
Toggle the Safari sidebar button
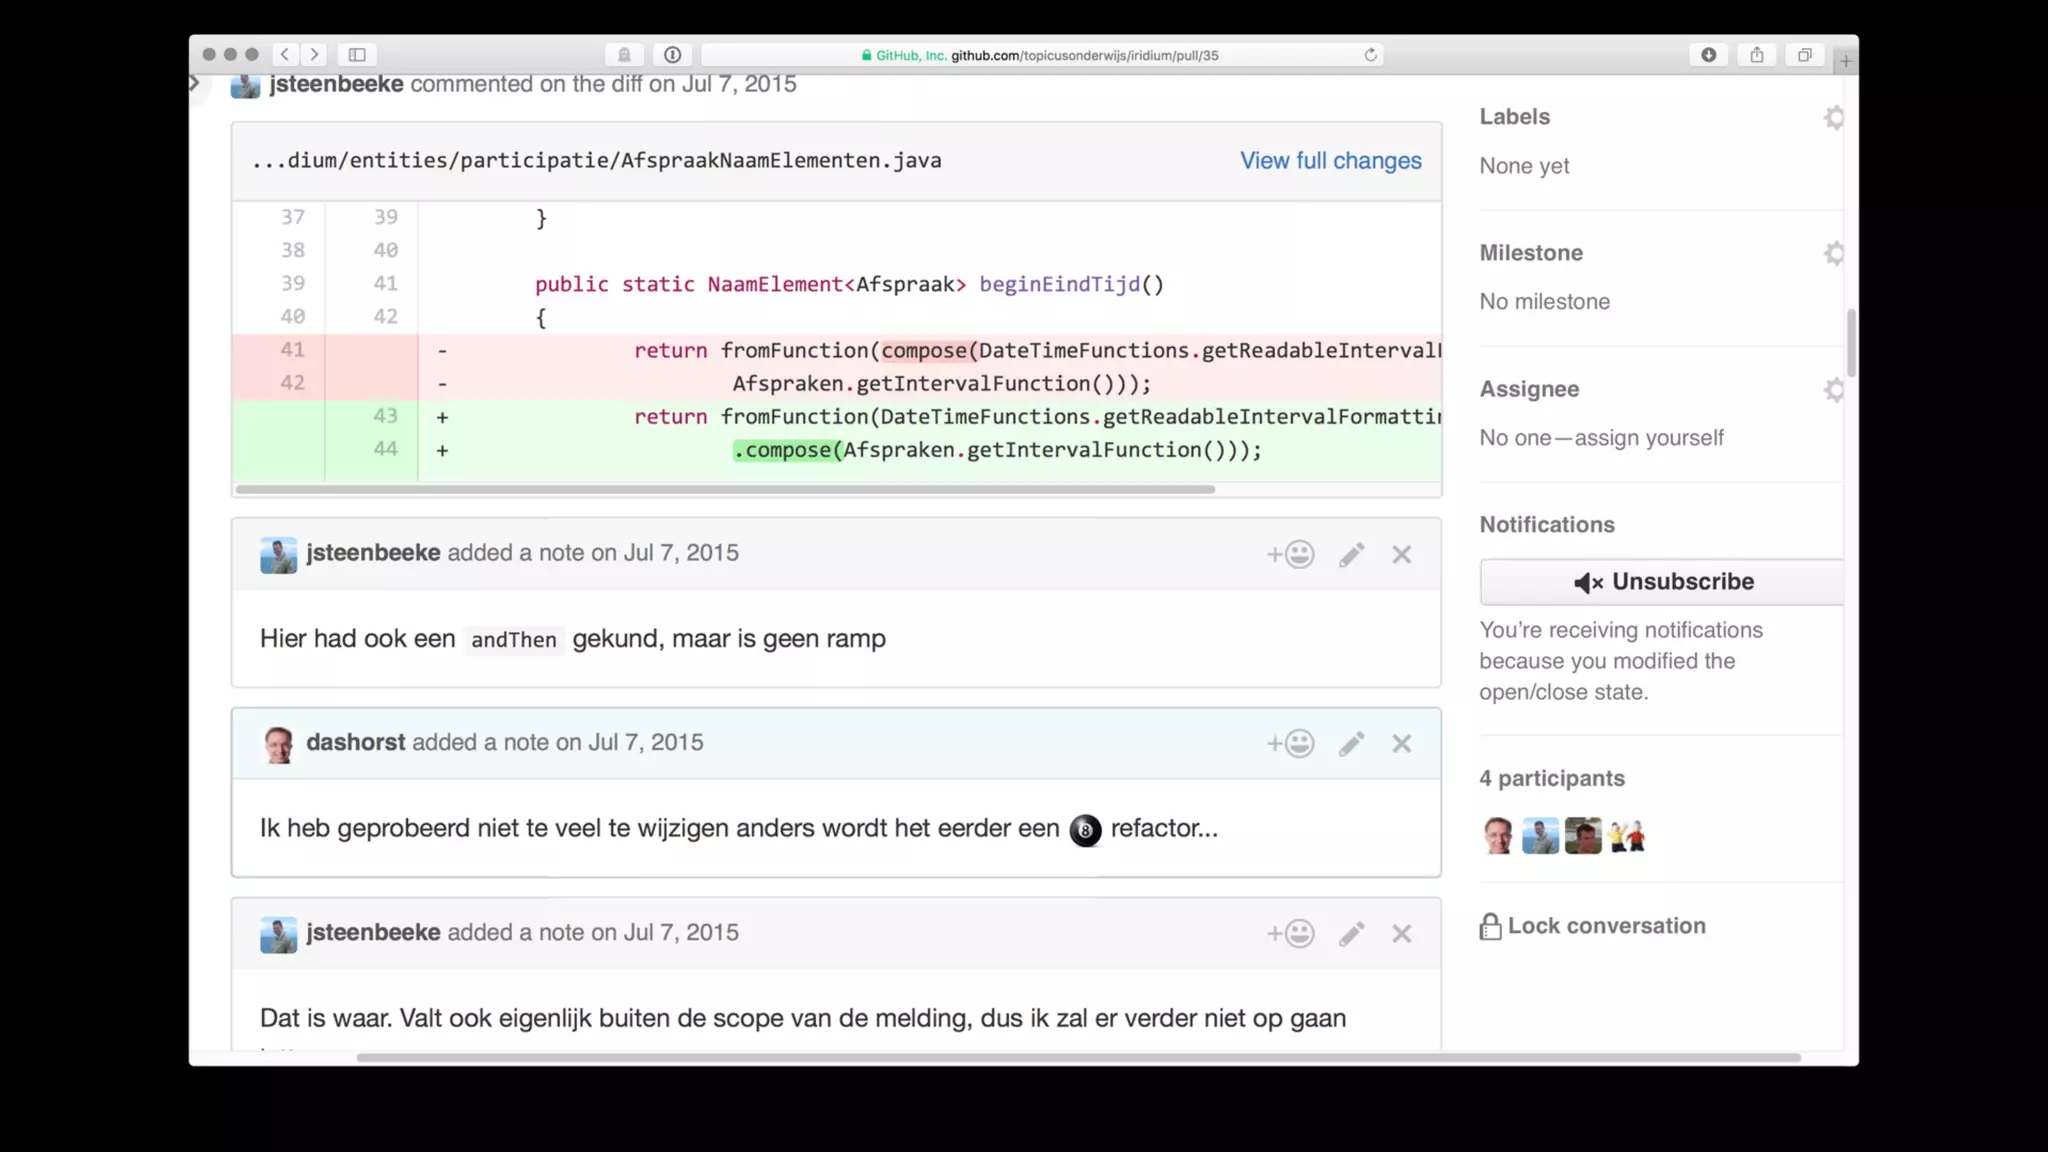point(357,55)
